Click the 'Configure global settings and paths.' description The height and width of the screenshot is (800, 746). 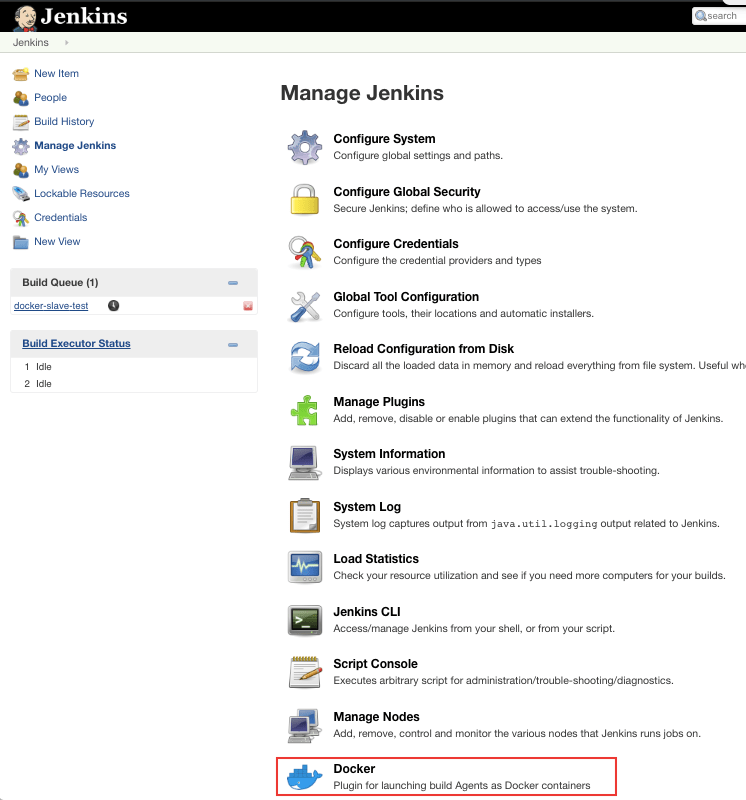418,156
